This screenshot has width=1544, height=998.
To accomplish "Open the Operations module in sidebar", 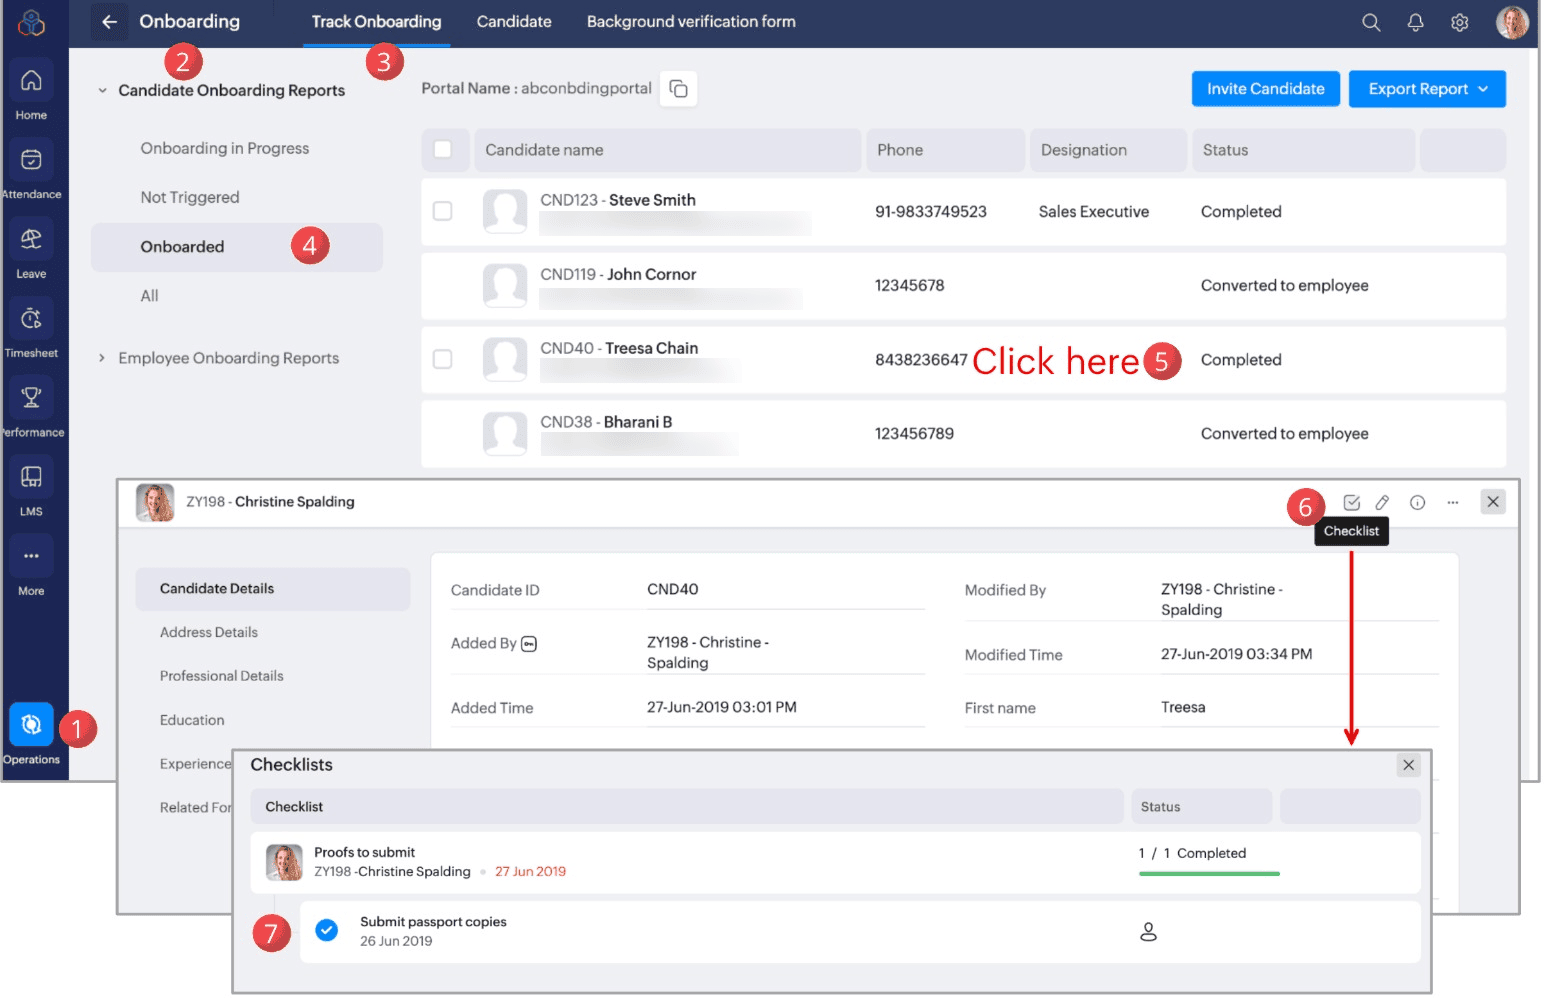I will [31, 725].
